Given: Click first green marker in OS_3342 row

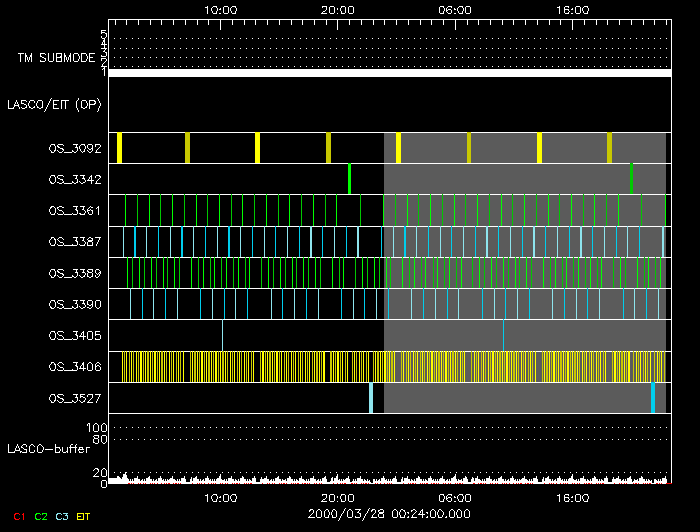Looking at the screenshot, I should pos(349,179).
